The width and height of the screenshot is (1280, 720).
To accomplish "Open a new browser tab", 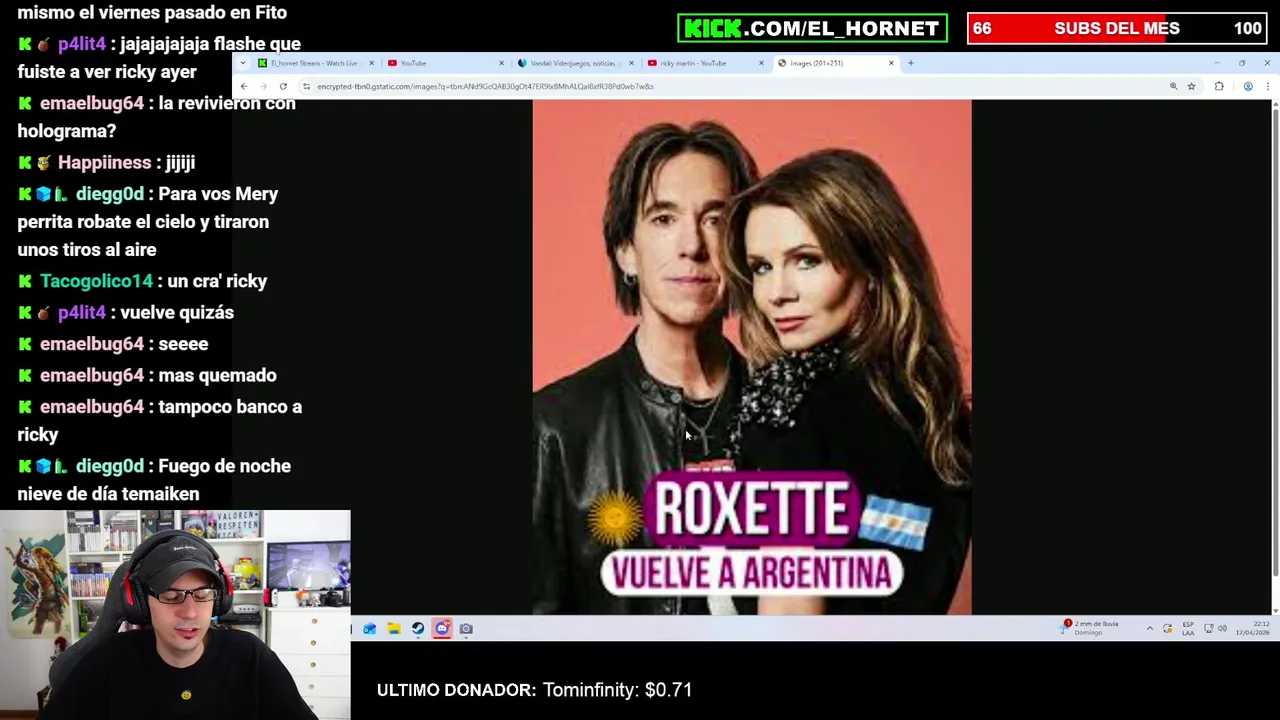I will pos(911,63).
